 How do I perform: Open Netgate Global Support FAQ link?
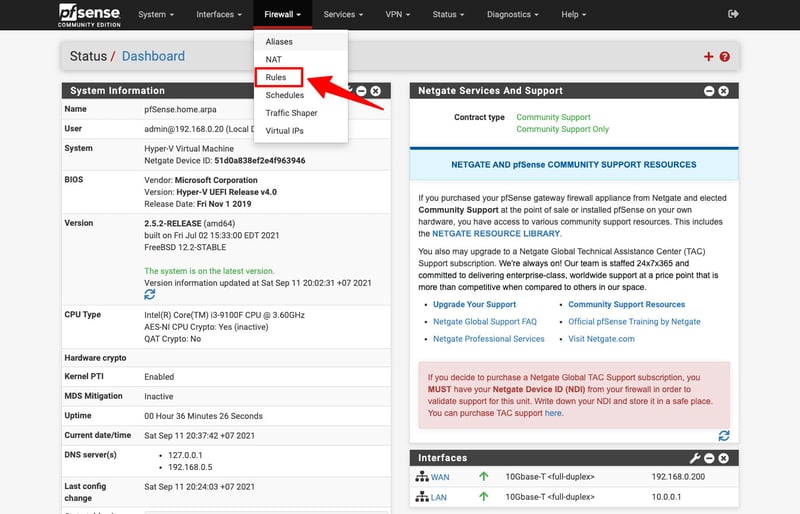(x=485, y=322)
